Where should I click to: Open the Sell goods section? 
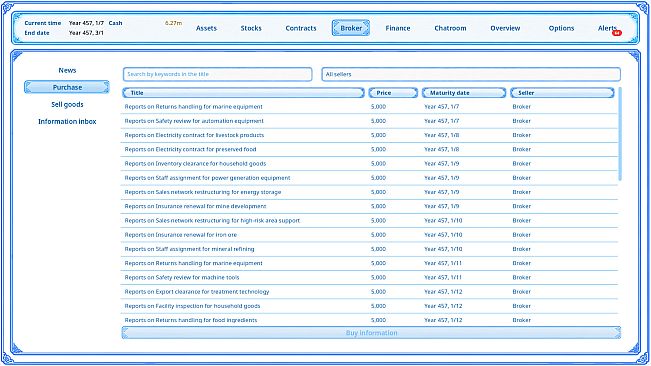click(x=67, y=105)
